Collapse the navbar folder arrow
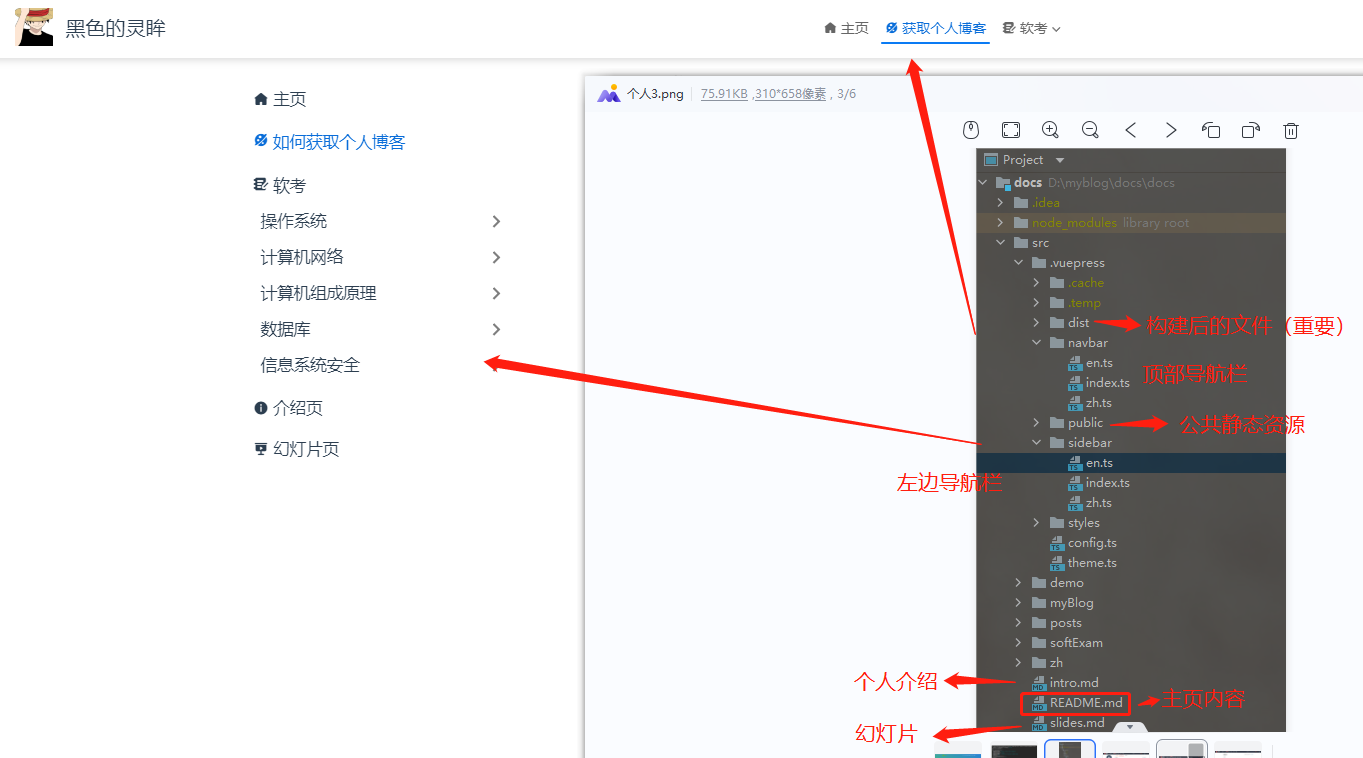Screen dimensions: 1363x758 pyautogui.click(x=1036, y=343)
